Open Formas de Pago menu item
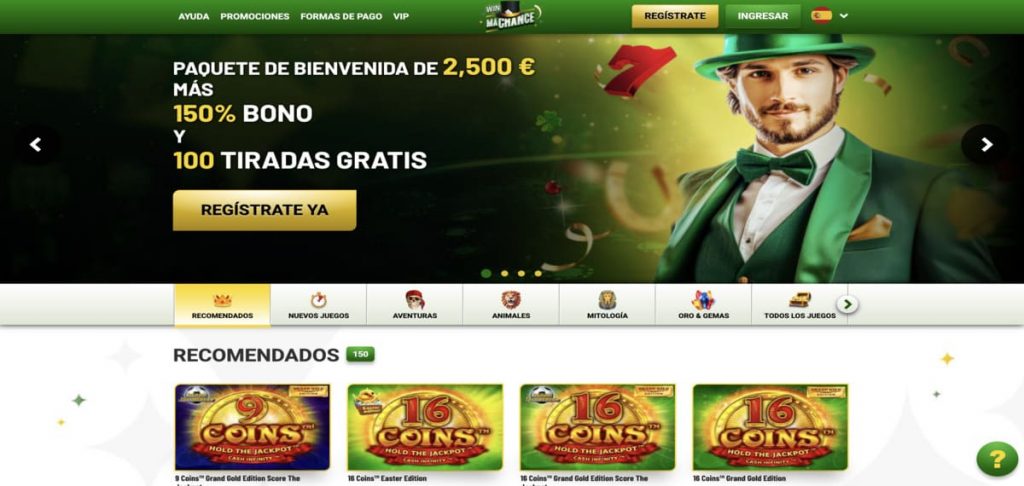This screenshot has height=486, width=1024. point(341,16)
